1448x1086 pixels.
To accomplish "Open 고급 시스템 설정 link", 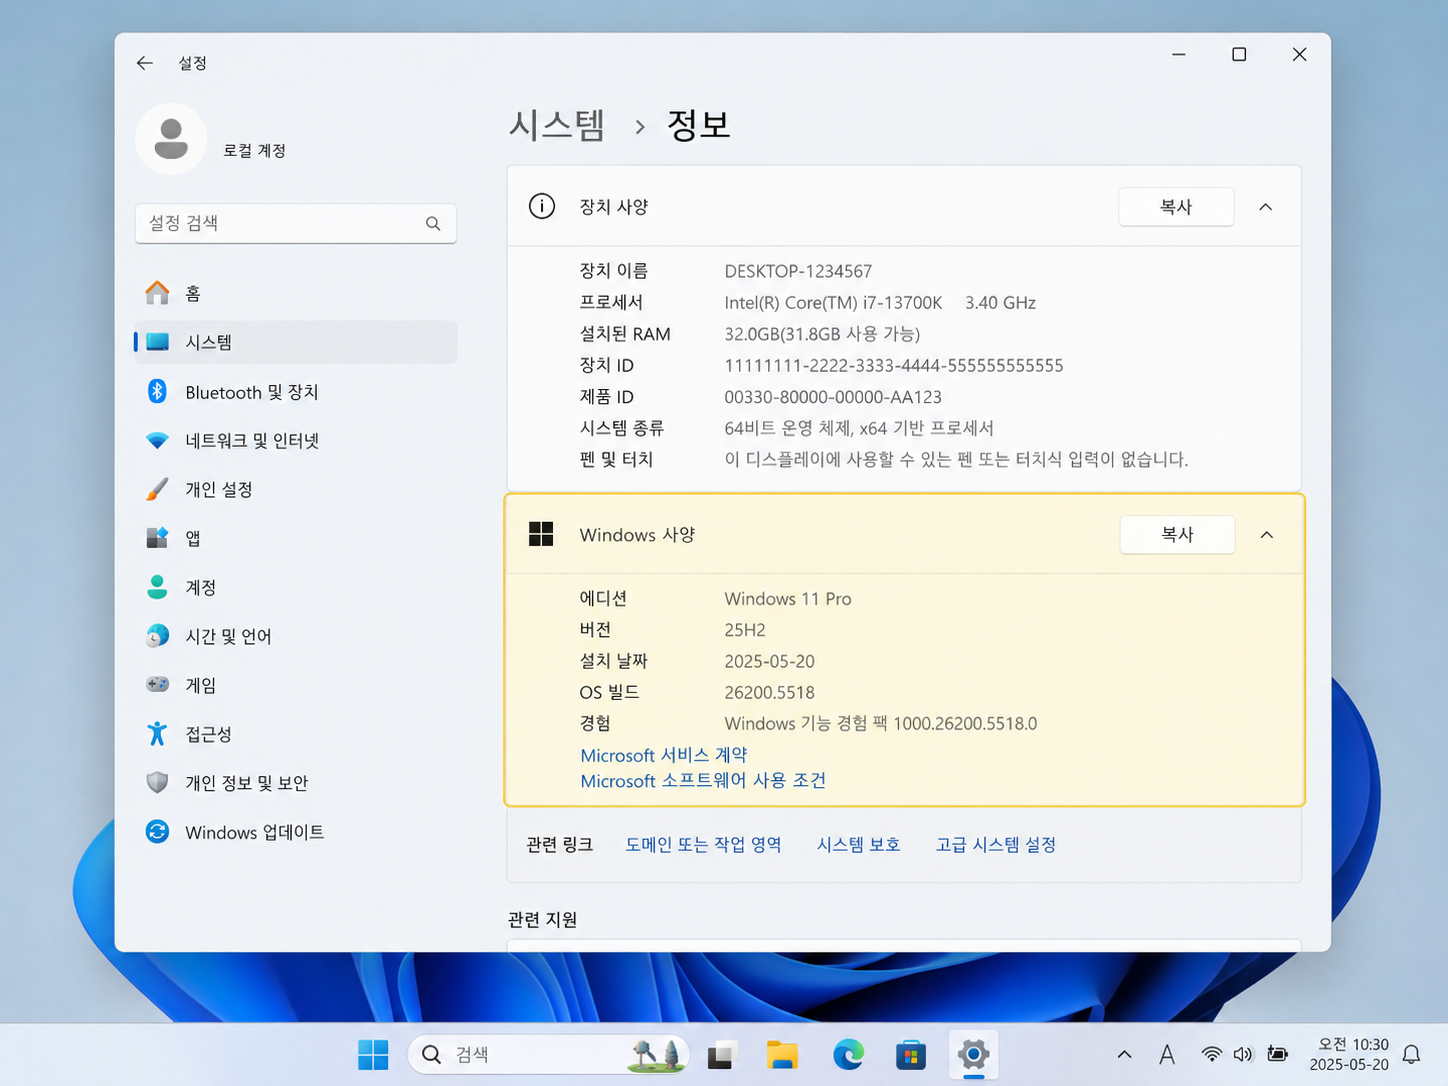I will tap(995, 845).
